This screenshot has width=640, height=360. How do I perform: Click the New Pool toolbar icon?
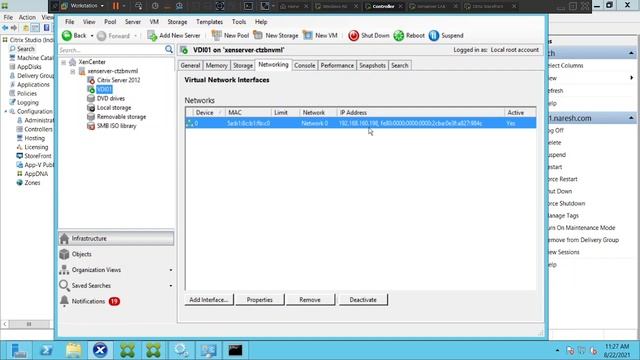[216, 36]
